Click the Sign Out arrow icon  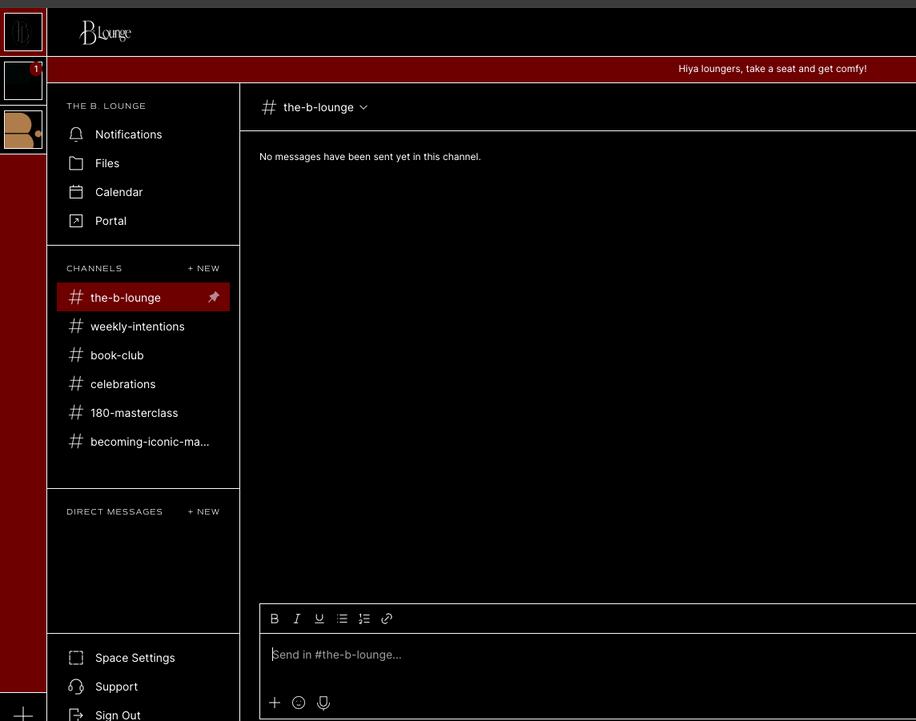[76, 715]
